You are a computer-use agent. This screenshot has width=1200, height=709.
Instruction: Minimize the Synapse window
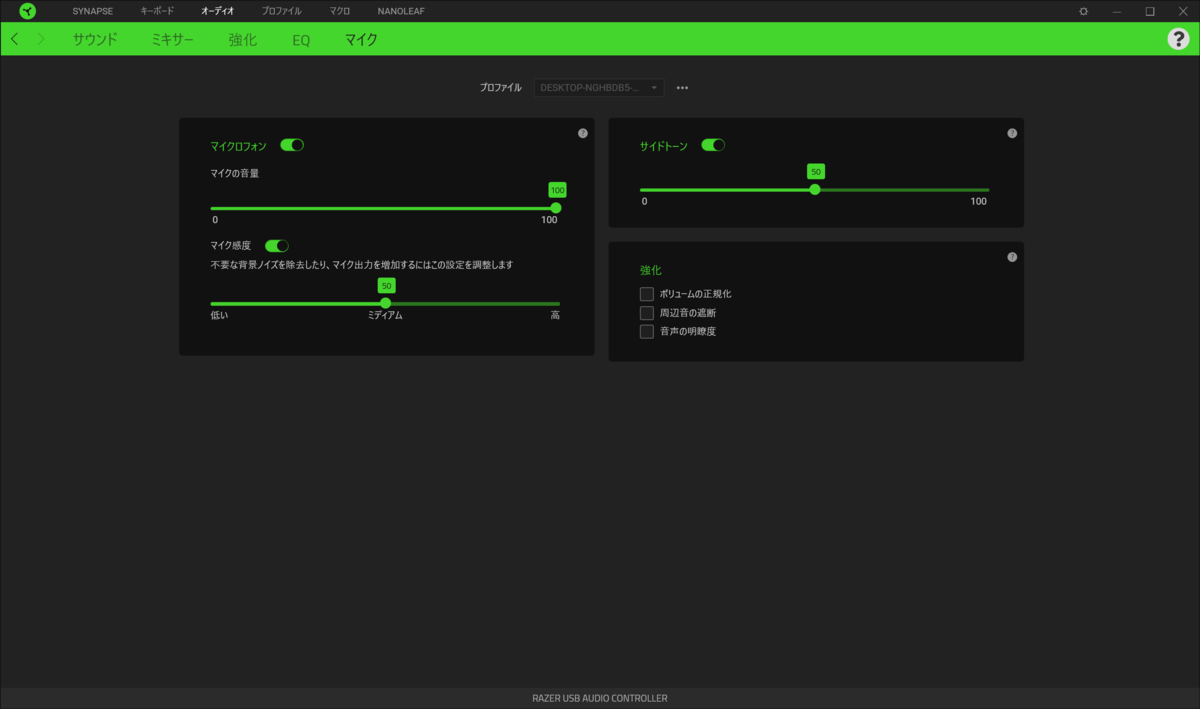(x=1116, y=11)
